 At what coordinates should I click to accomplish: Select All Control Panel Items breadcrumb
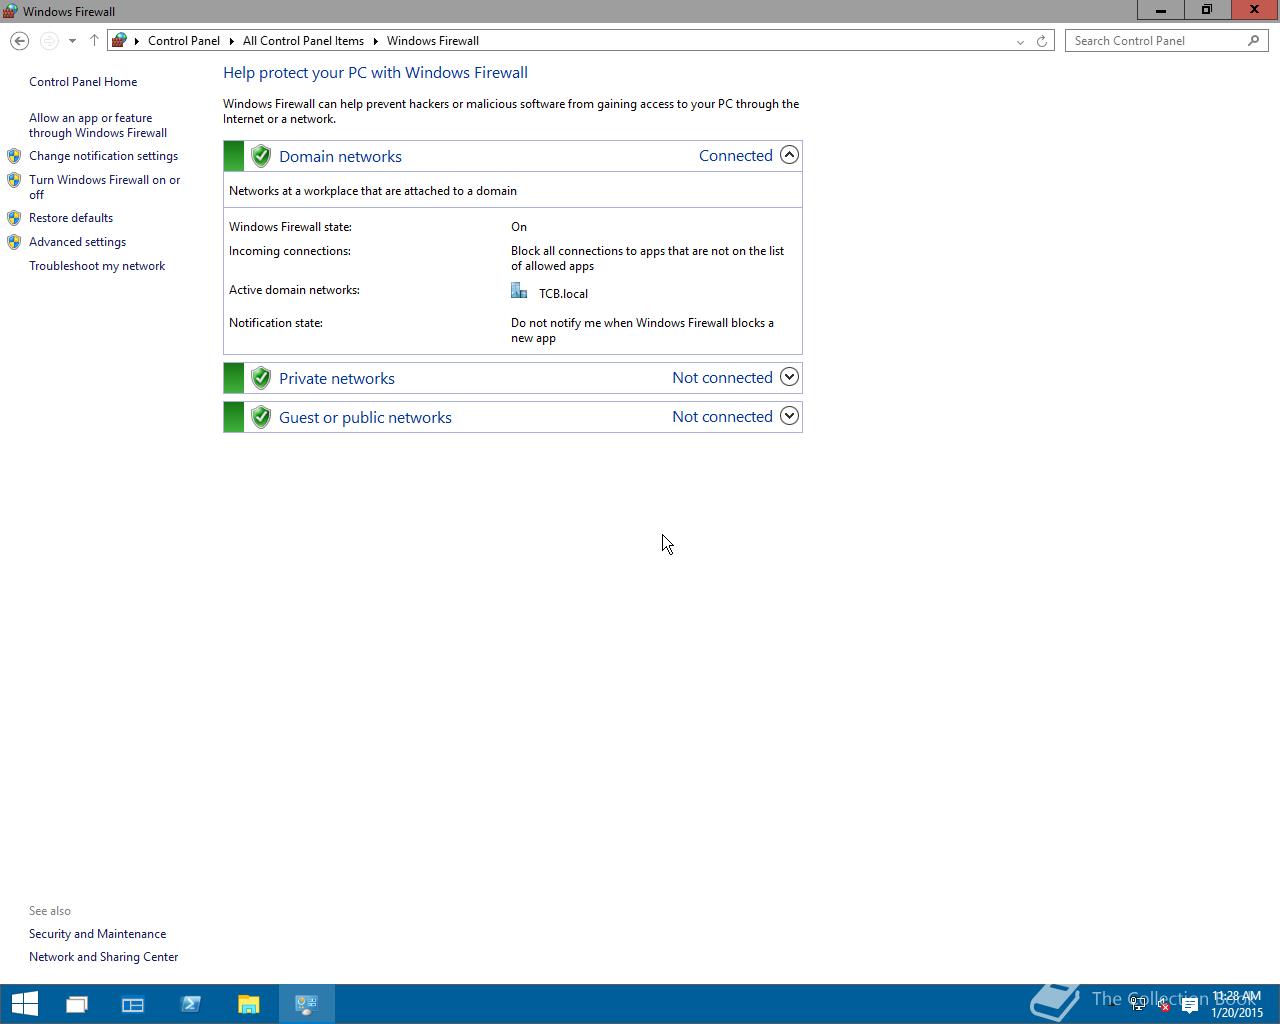point(303,41)
